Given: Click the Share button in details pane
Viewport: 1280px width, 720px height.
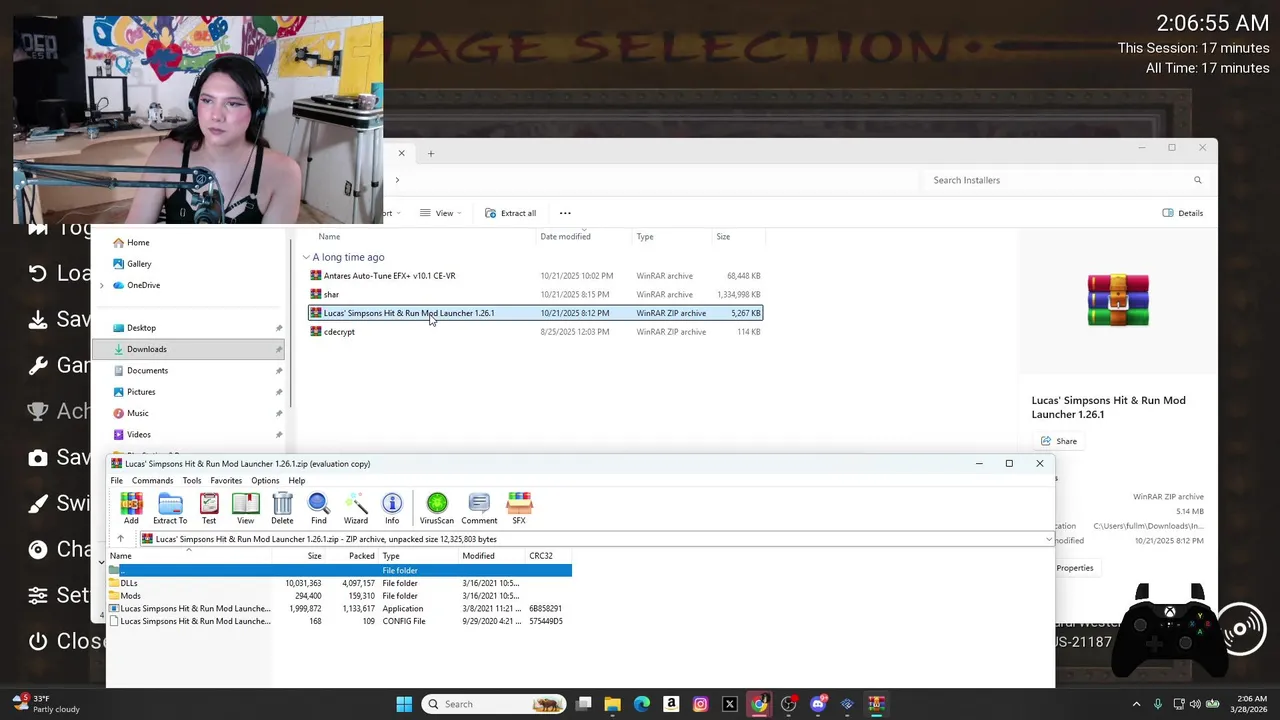Looking at the screenshot, I should coord(1059,441).
